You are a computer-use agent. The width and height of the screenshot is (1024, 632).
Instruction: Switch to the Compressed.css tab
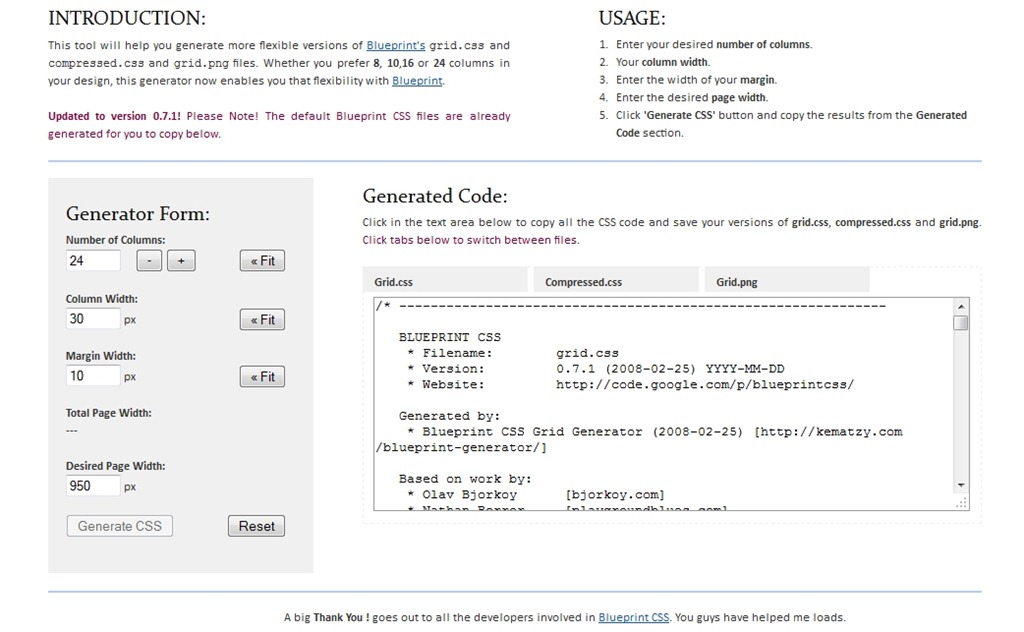pyautogui.click(x=616, y=281)
